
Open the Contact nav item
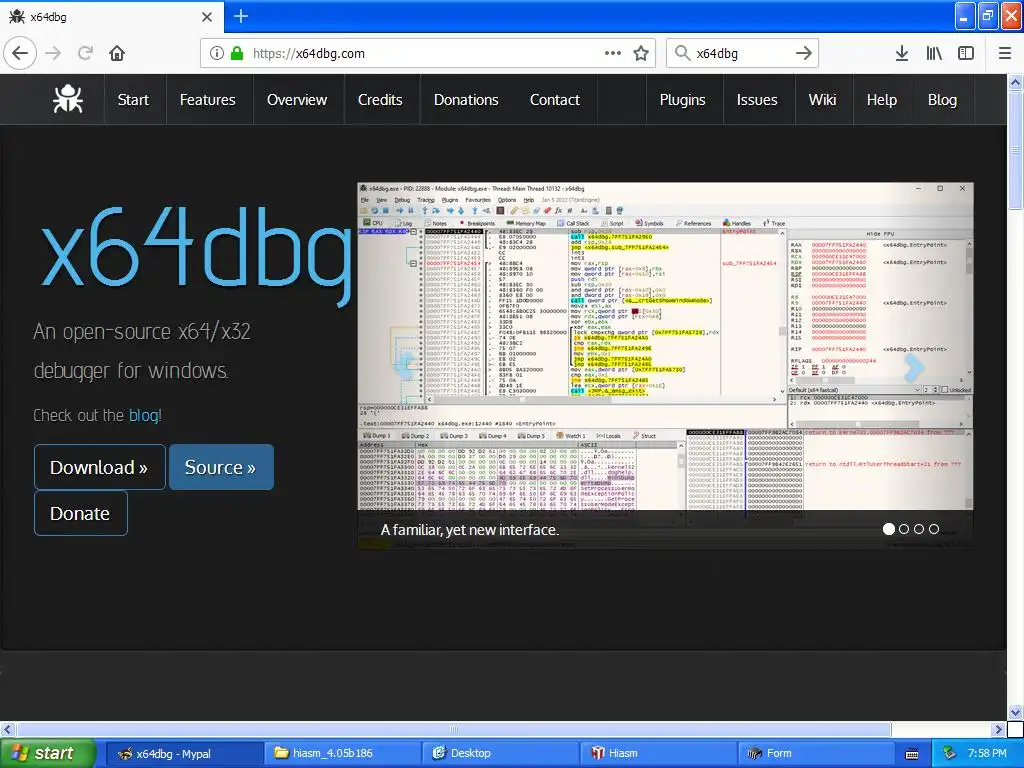[555, 100]
